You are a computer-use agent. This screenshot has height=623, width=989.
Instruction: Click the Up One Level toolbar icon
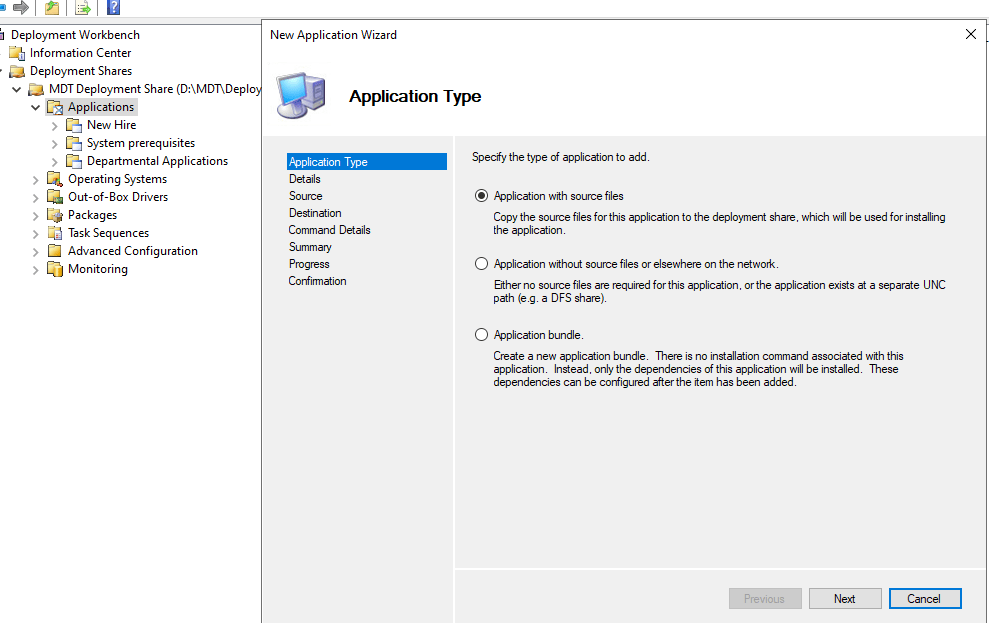52,8
